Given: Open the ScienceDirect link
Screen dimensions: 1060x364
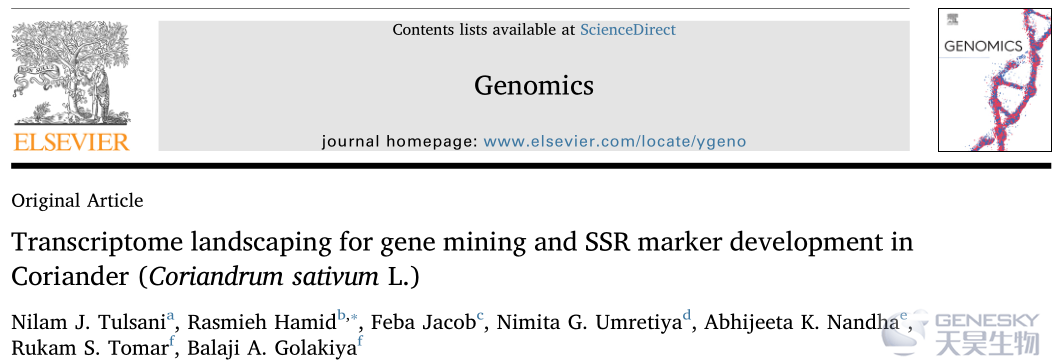Looking at the screenshot, I should tap(628, 30).
